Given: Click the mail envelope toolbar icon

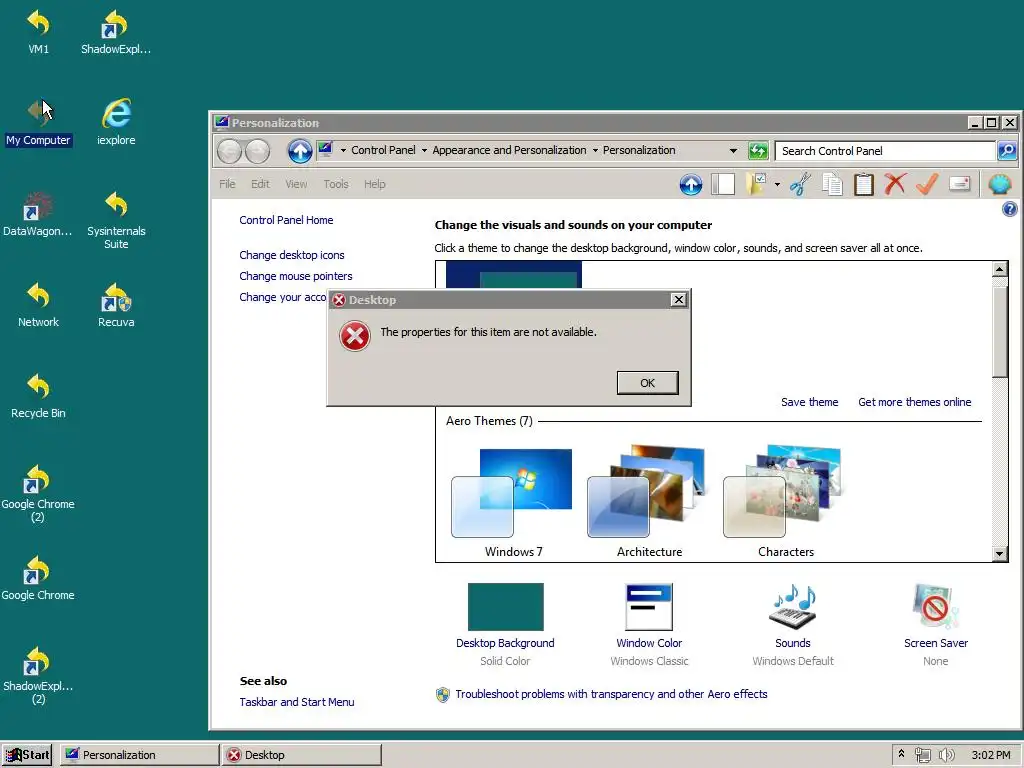Looking at the screenshot, I should point(959,184).
